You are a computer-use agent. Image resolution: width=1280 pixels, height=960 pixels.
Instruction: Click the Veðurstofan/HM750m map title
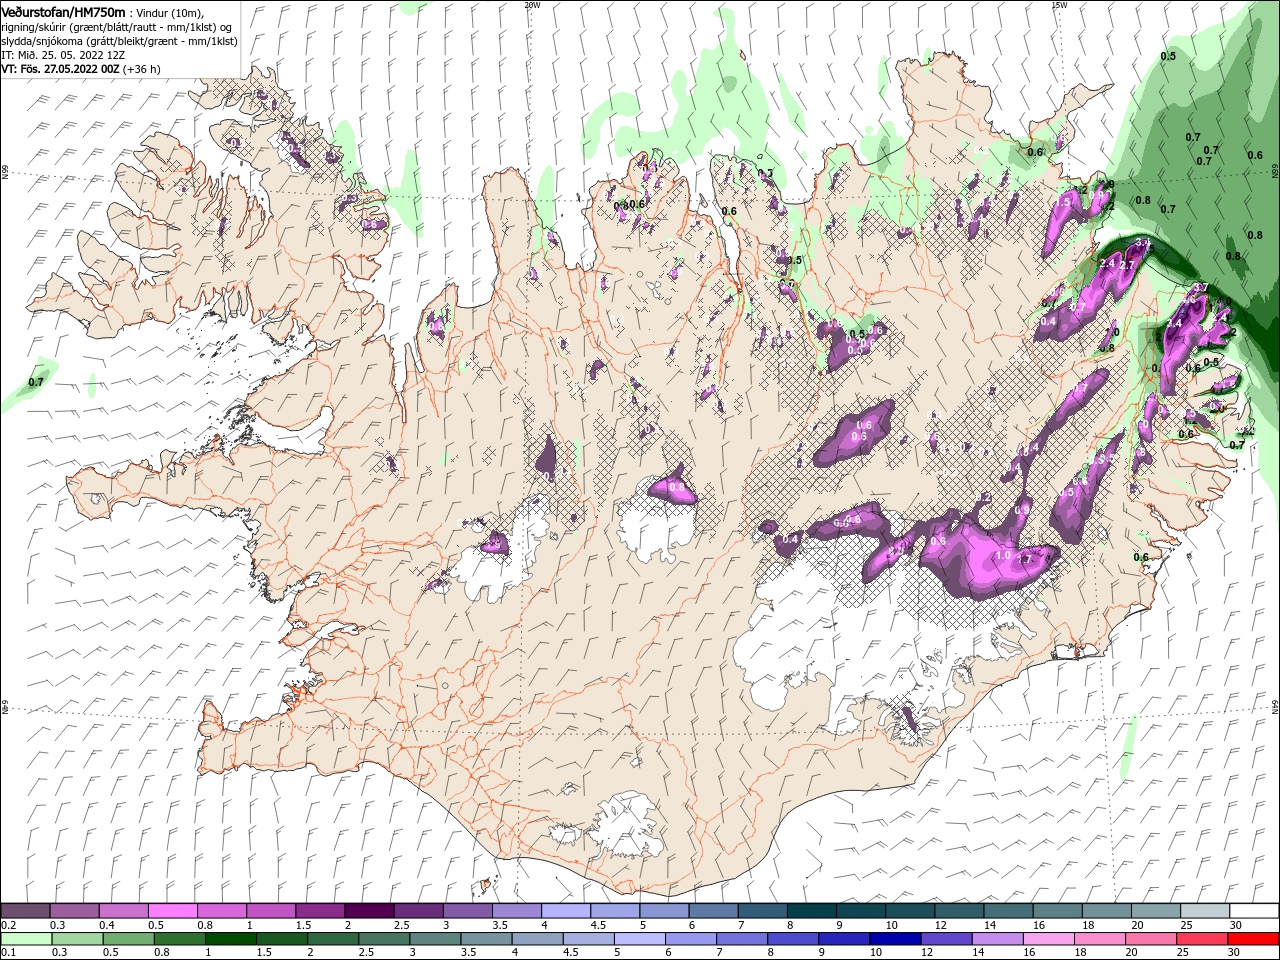coord(63,11)
